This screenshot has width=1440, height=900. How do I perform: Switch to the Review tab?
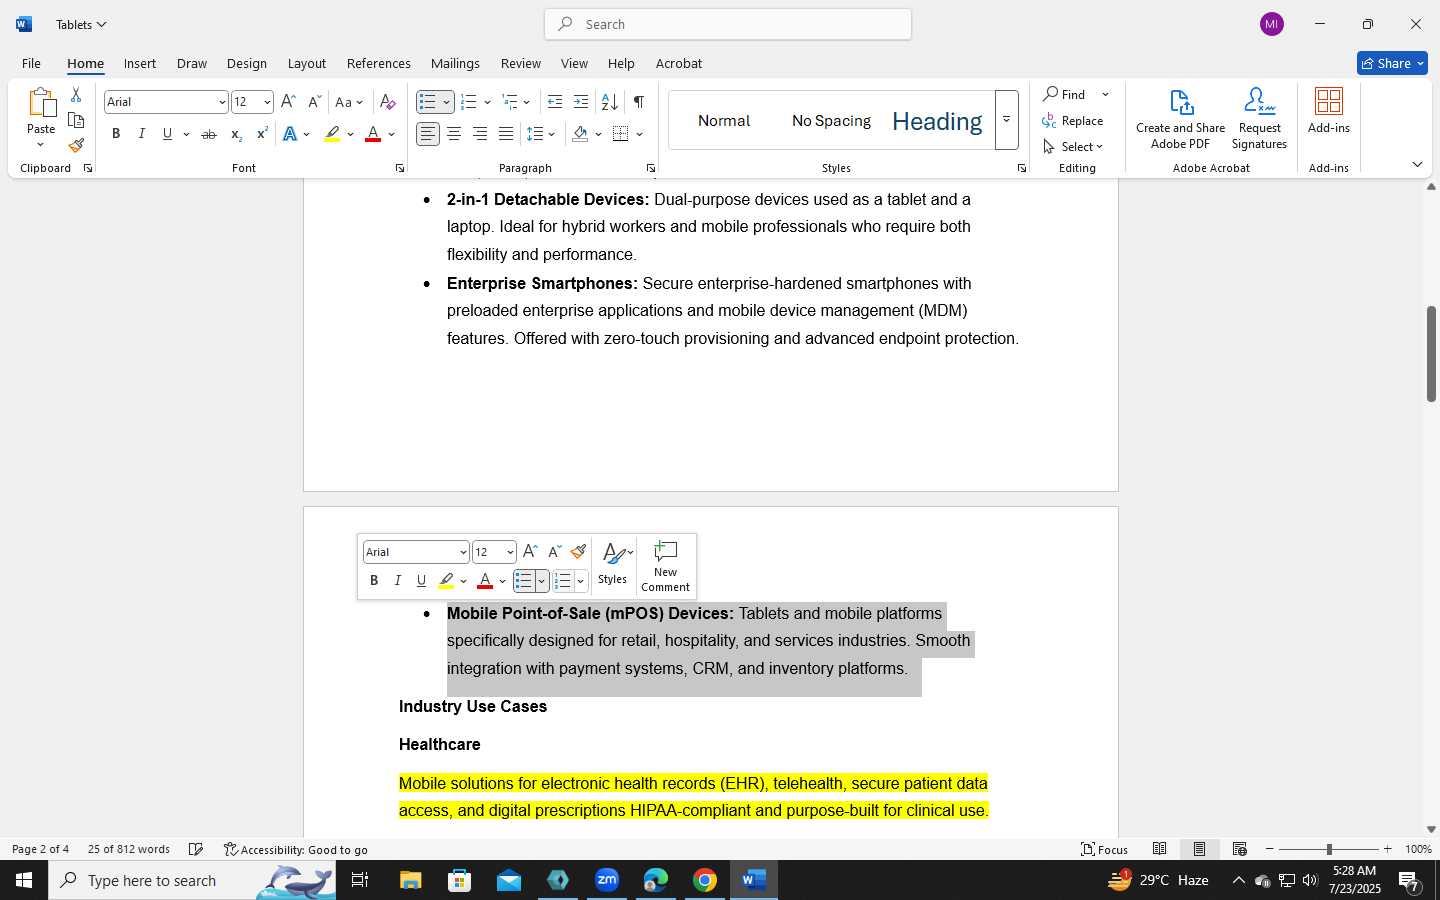pos(521,63)
